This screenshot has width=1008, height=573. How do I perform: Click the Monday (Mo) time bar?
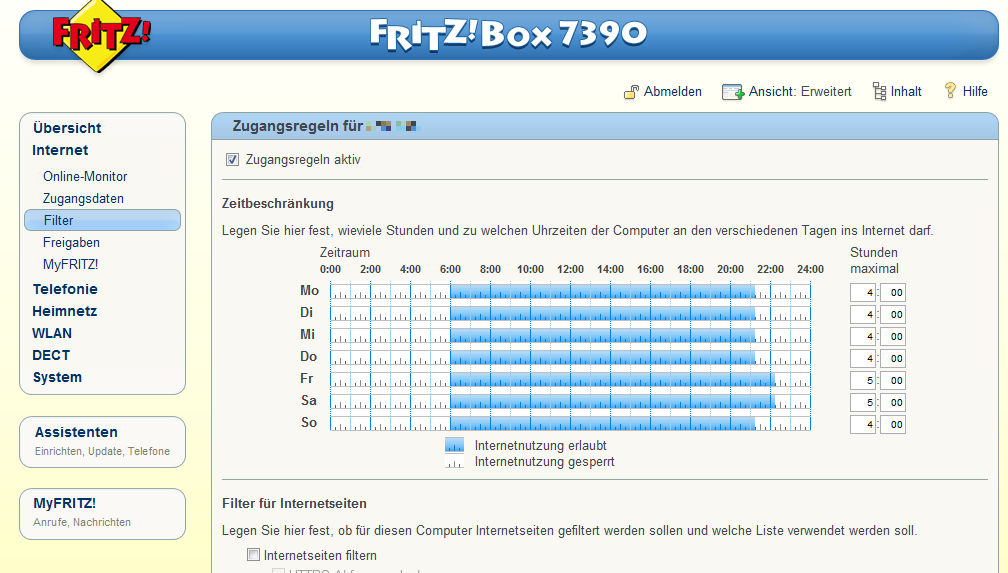[570, 292]
